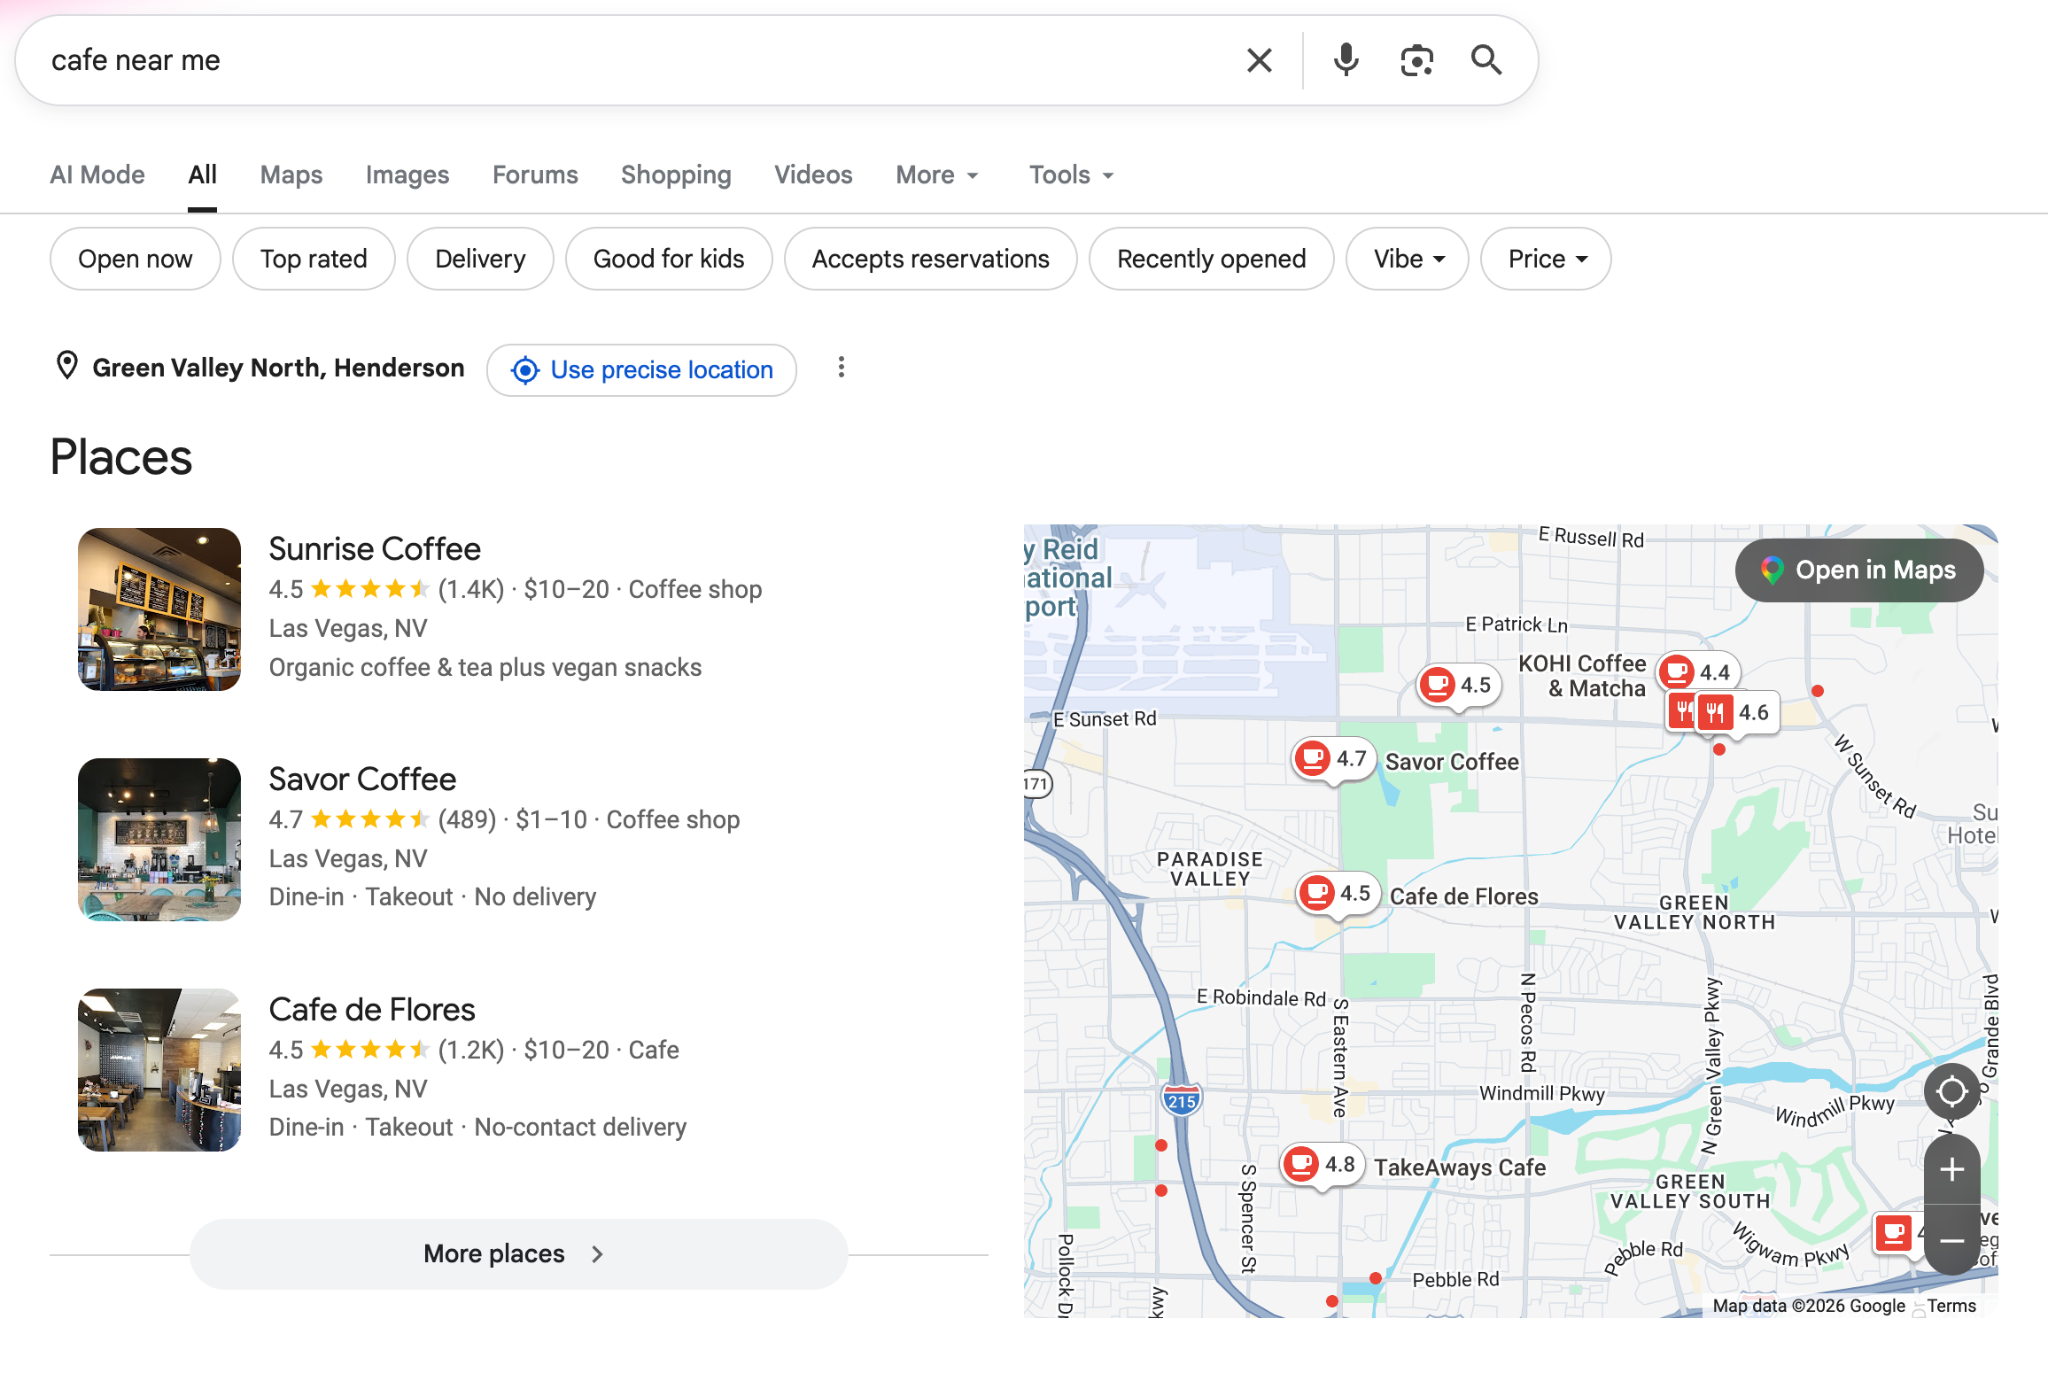
Task: Center map on my location
Action: (x=1951, y=1091)
